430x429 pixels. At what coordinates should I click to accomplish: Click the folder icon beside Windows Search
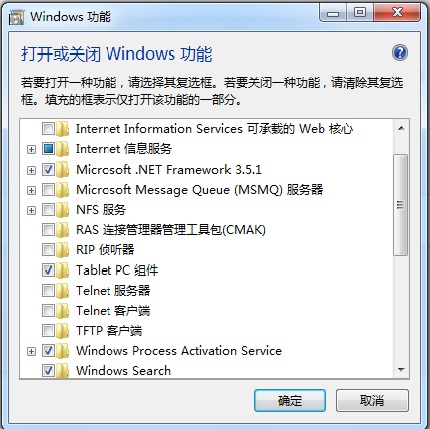click(62, 371)
